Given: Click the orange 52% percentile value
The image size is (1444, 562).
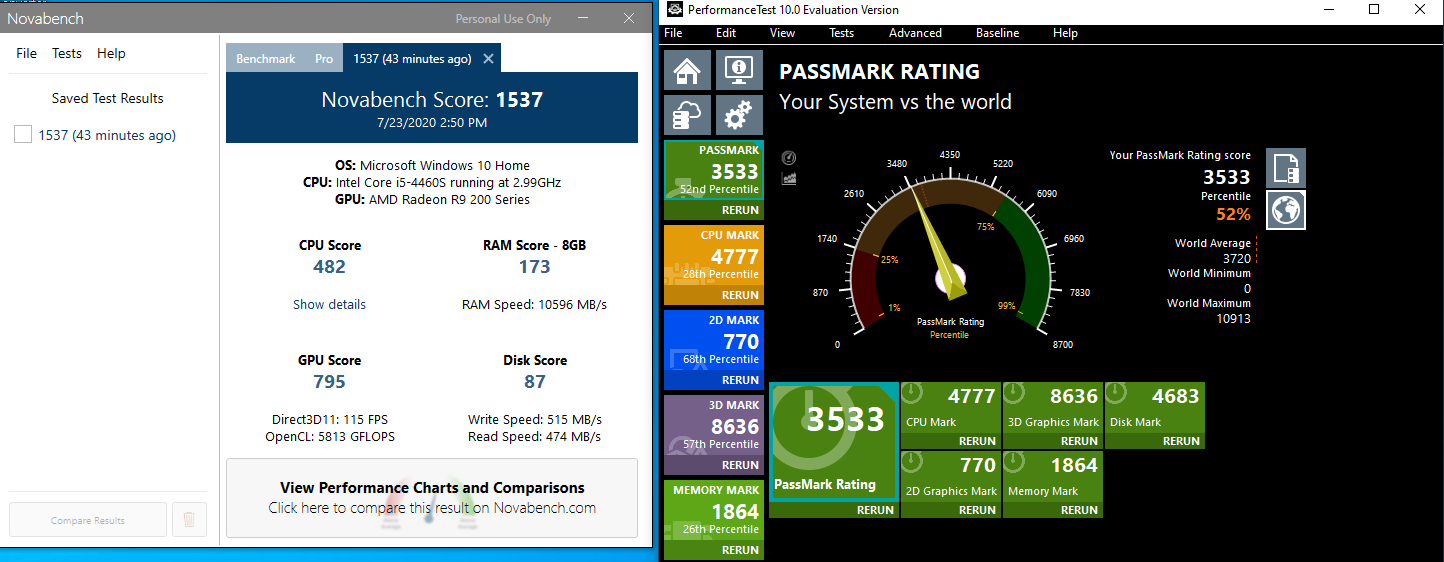Looking at the screenshot, I should [1233, 214].
